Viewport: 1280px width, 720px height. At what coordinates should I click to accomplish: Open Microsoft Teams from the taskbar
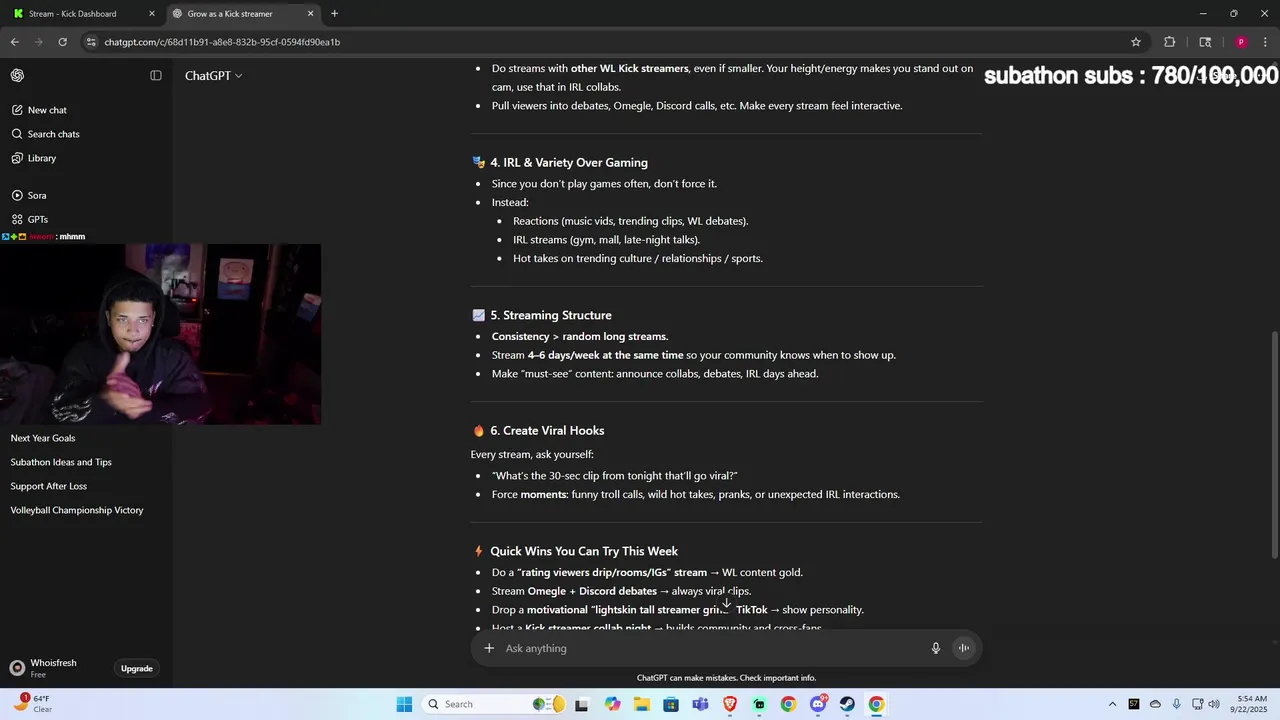coord(700,704)
